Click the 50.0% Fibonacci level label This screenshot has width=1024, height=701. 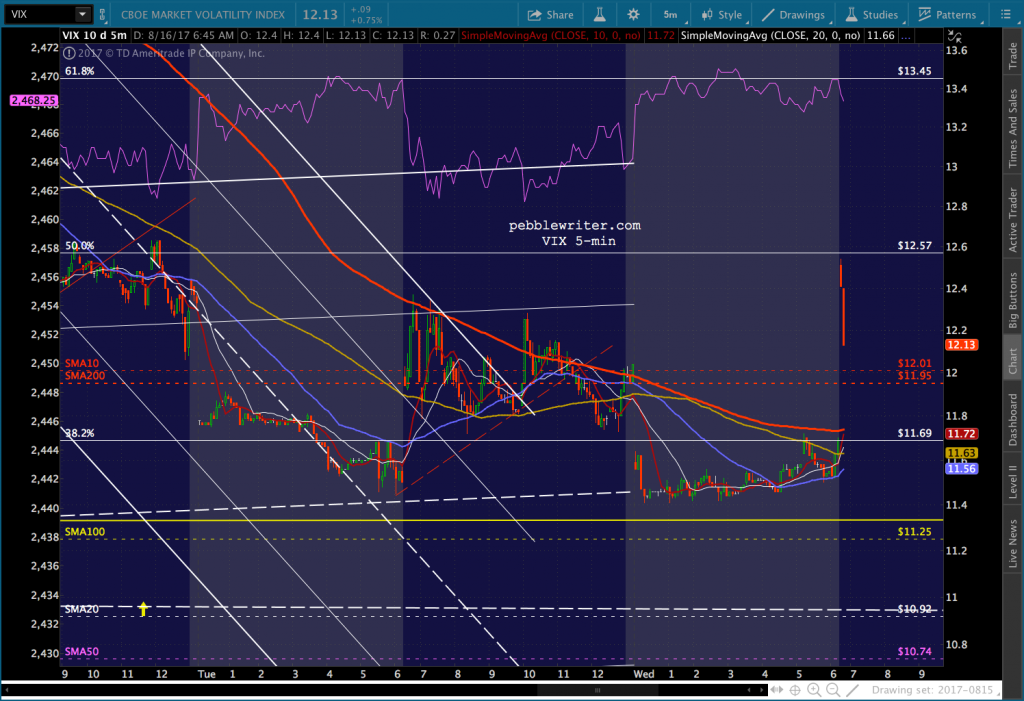80,246
